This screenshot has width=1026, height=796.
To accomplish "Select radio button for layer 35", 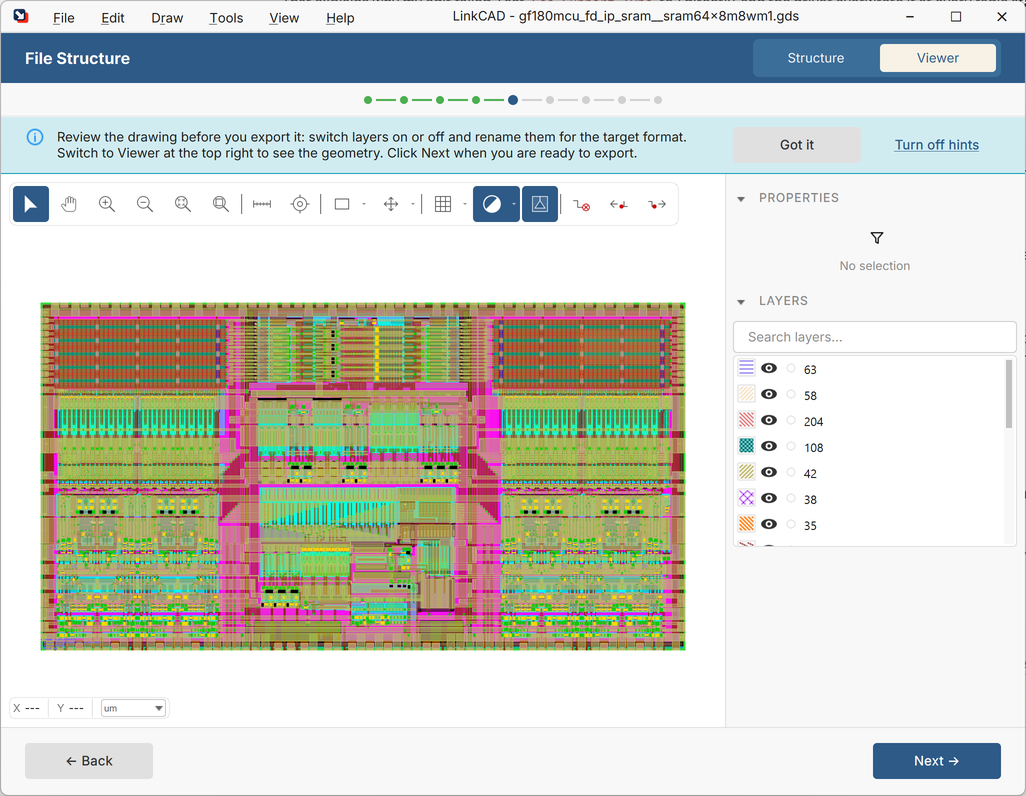I will pos(791,524).
